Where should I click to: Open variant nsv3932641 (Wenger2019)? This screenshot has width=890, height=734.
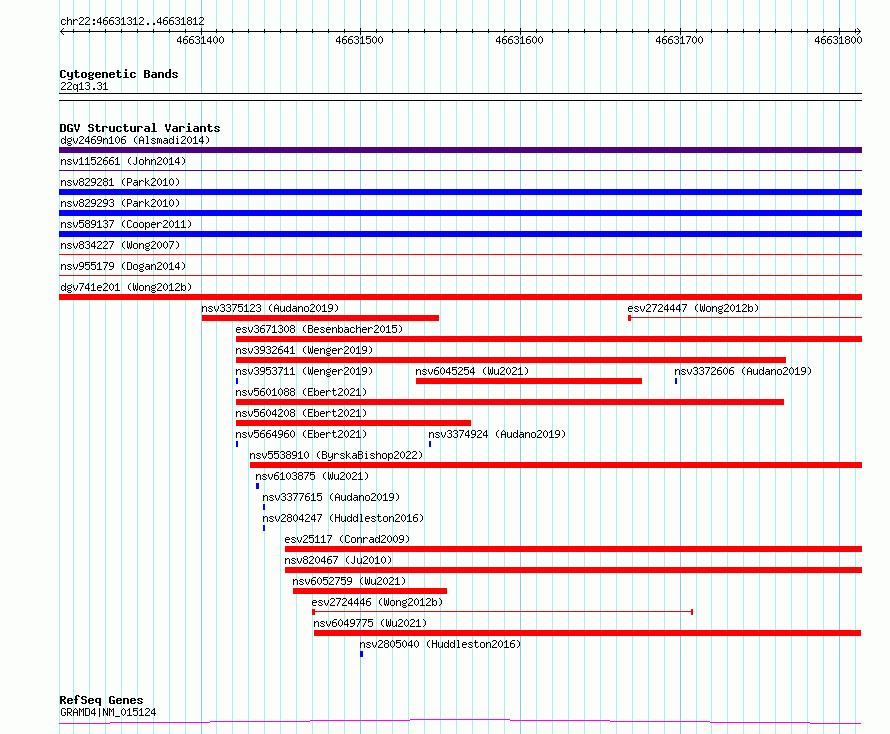click(x=304, y=350)
